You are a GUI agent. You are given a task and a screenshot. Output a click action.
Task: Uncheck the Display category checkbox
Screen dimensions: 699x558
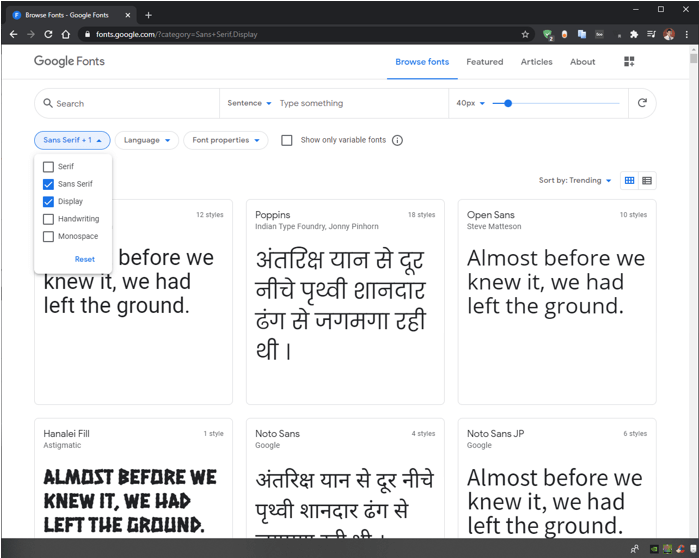coord(48,201)
